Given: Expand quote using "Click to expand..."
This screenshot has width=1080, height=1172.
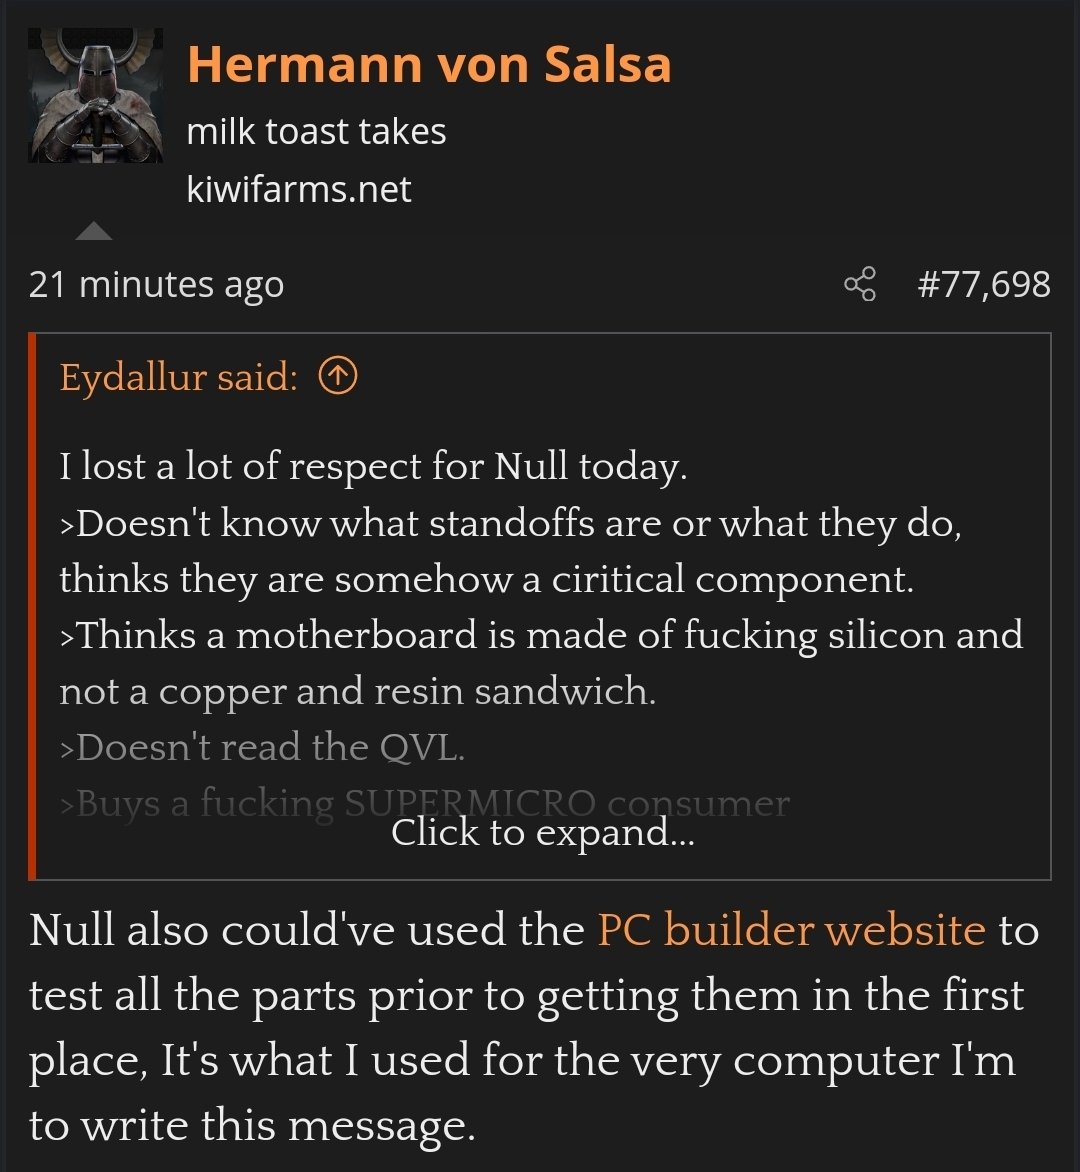Looking at the screenshot, I should (x=542, y=832).
